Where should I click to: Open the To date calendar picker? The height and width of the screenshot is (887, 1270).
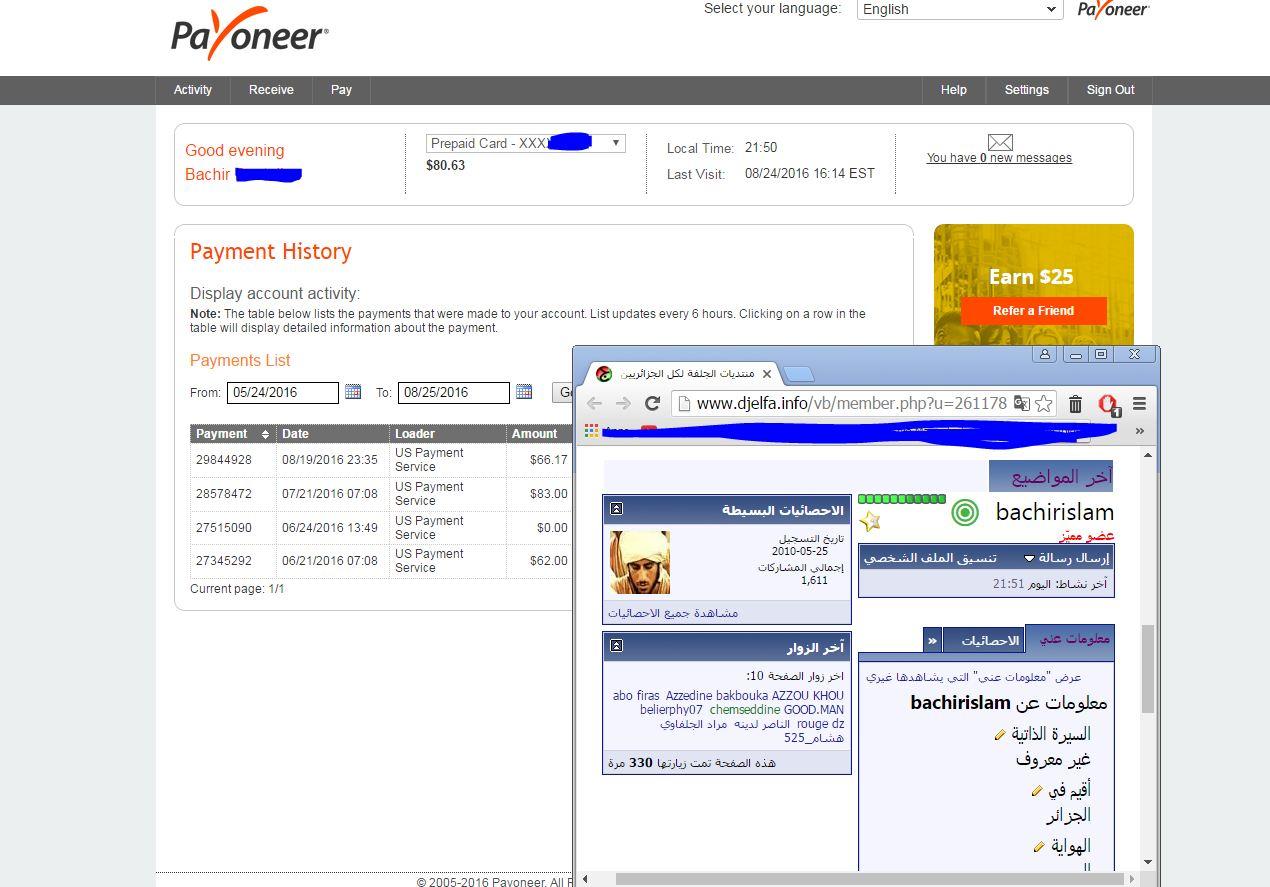(524, 392)
